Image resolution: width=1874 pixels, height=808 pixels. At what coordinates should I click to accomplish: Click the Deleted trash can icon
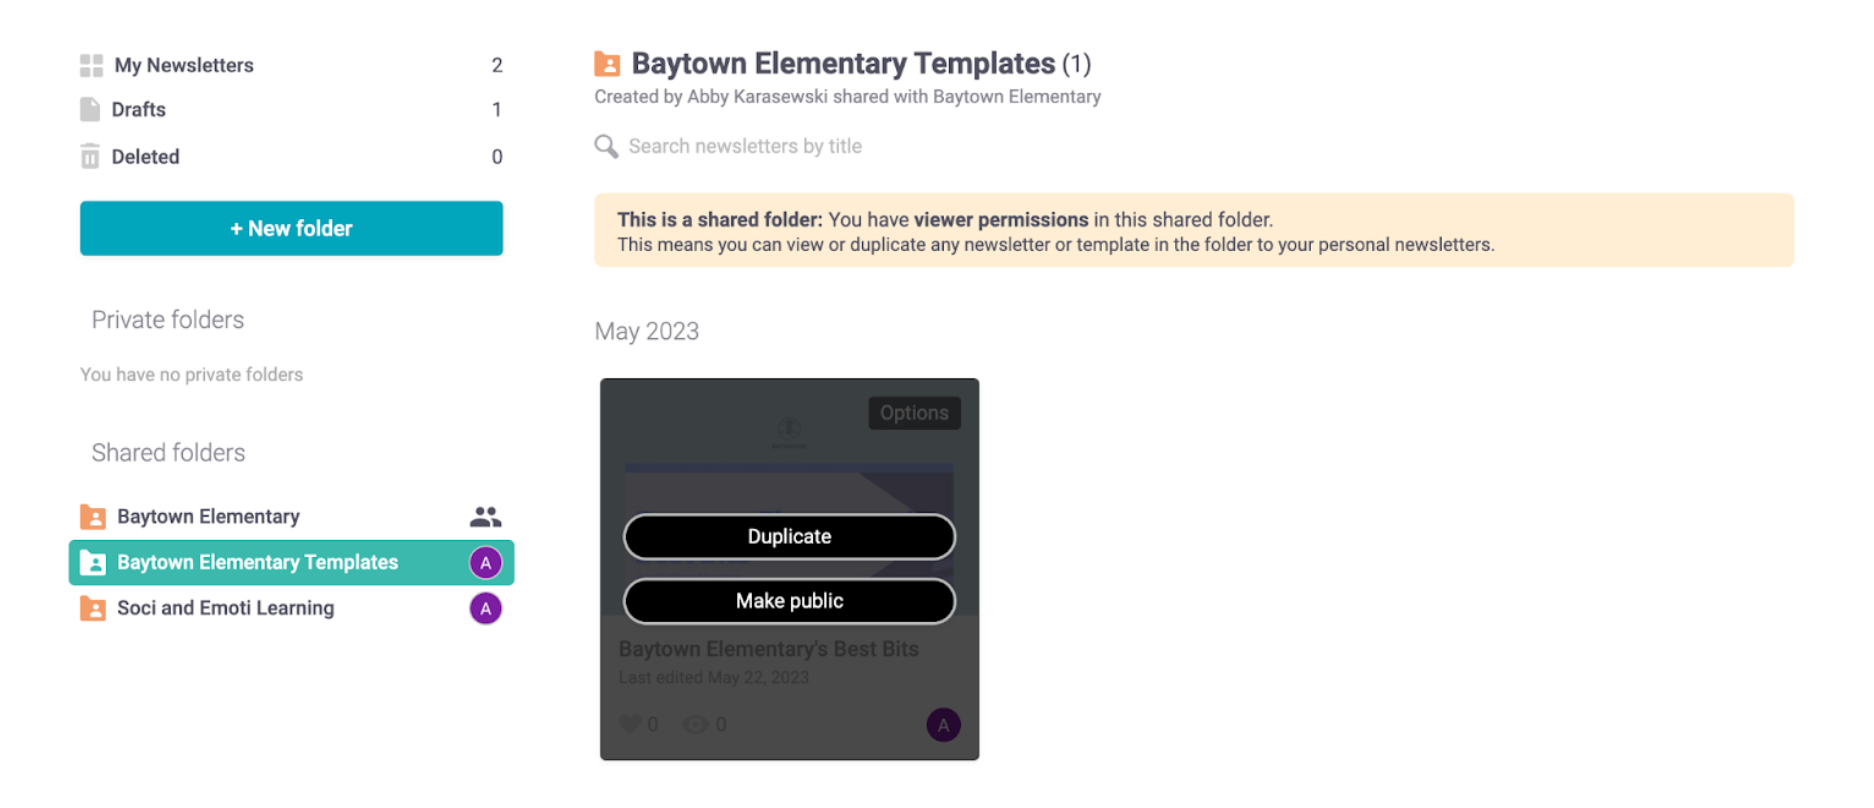coord(90,157)
